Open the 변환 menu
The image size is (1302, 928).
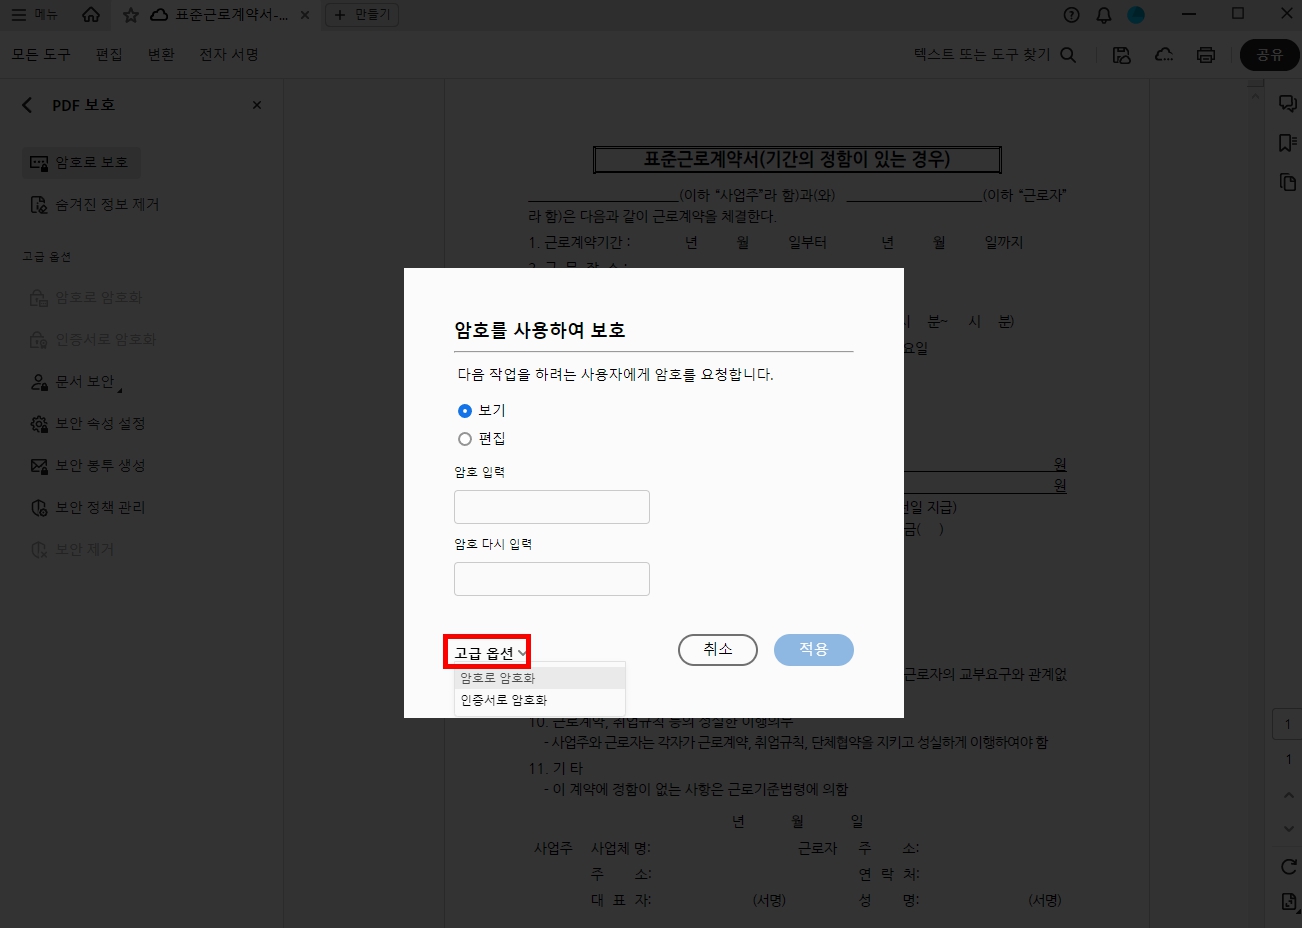(x=161, y=55)
